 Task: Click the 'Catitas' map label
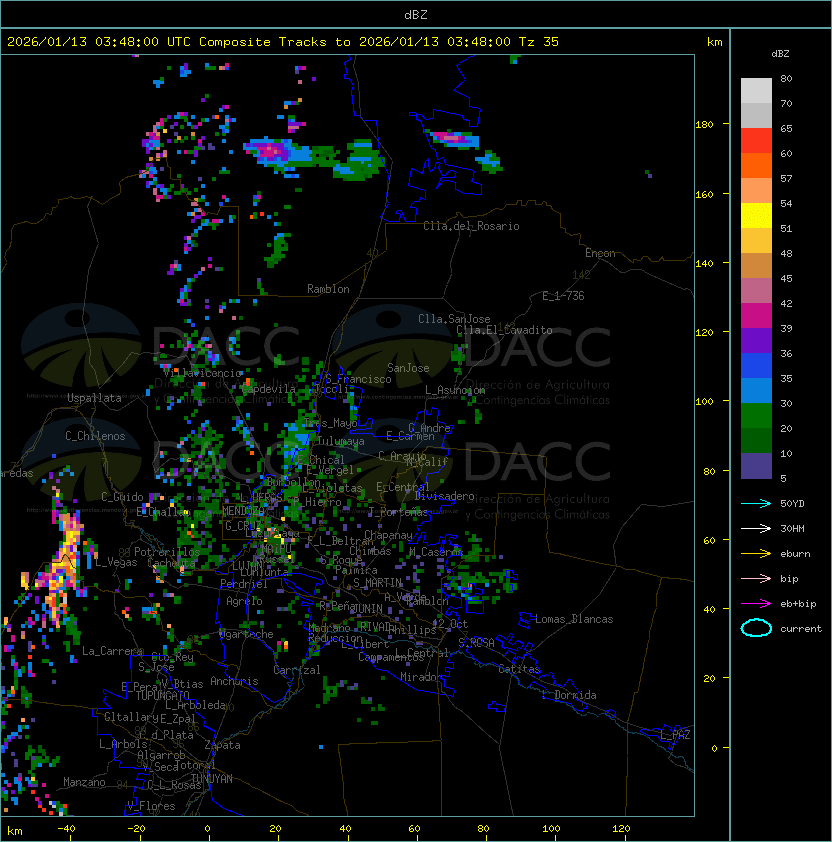coord(519,669)
